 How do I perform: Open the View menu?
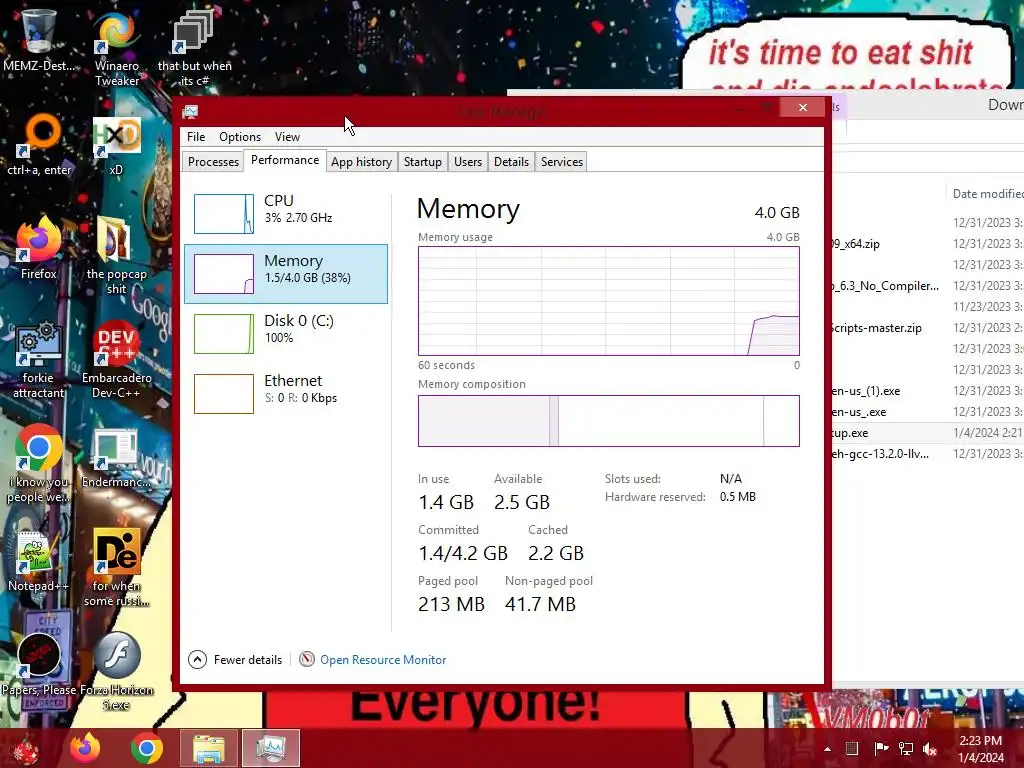point(287,136)
